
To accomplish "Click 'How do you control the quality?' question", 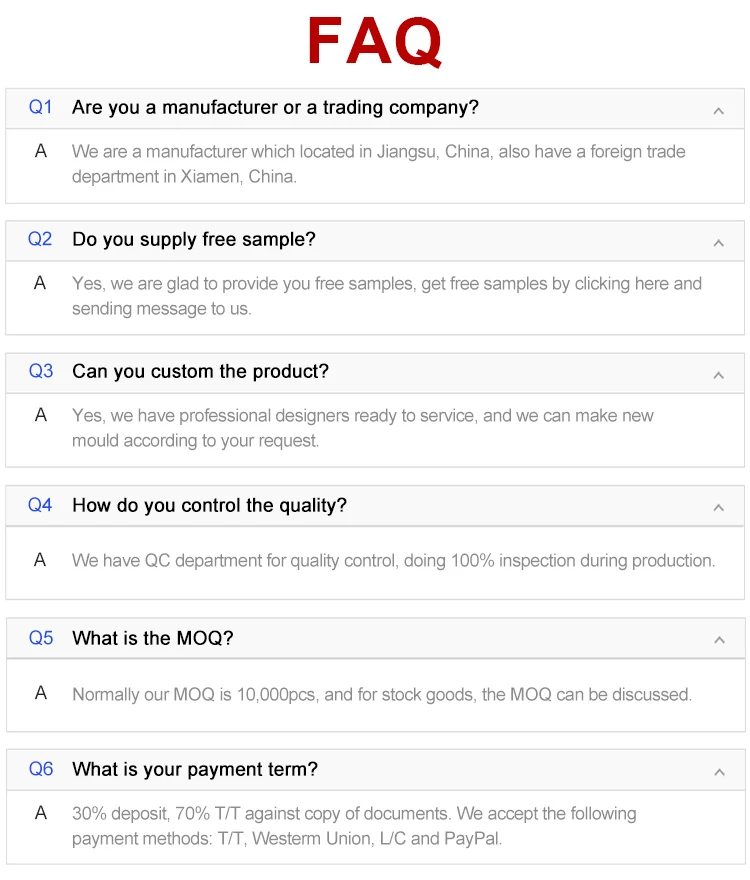I will point(209,505).
